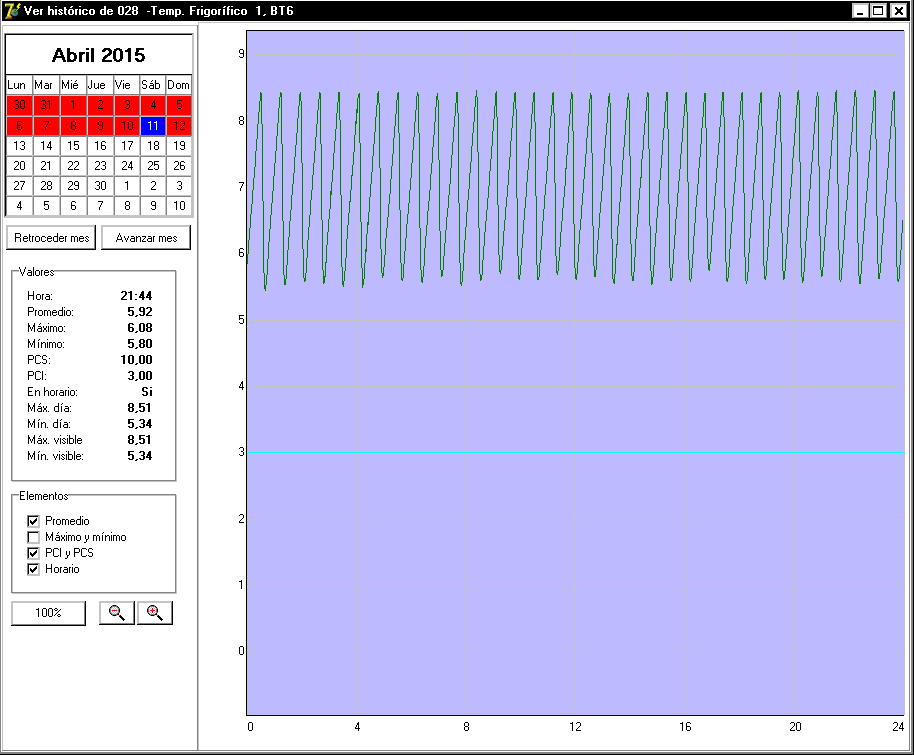Click the y-axis label 9 on chart
Screen dimensions: 914x755
241,54
